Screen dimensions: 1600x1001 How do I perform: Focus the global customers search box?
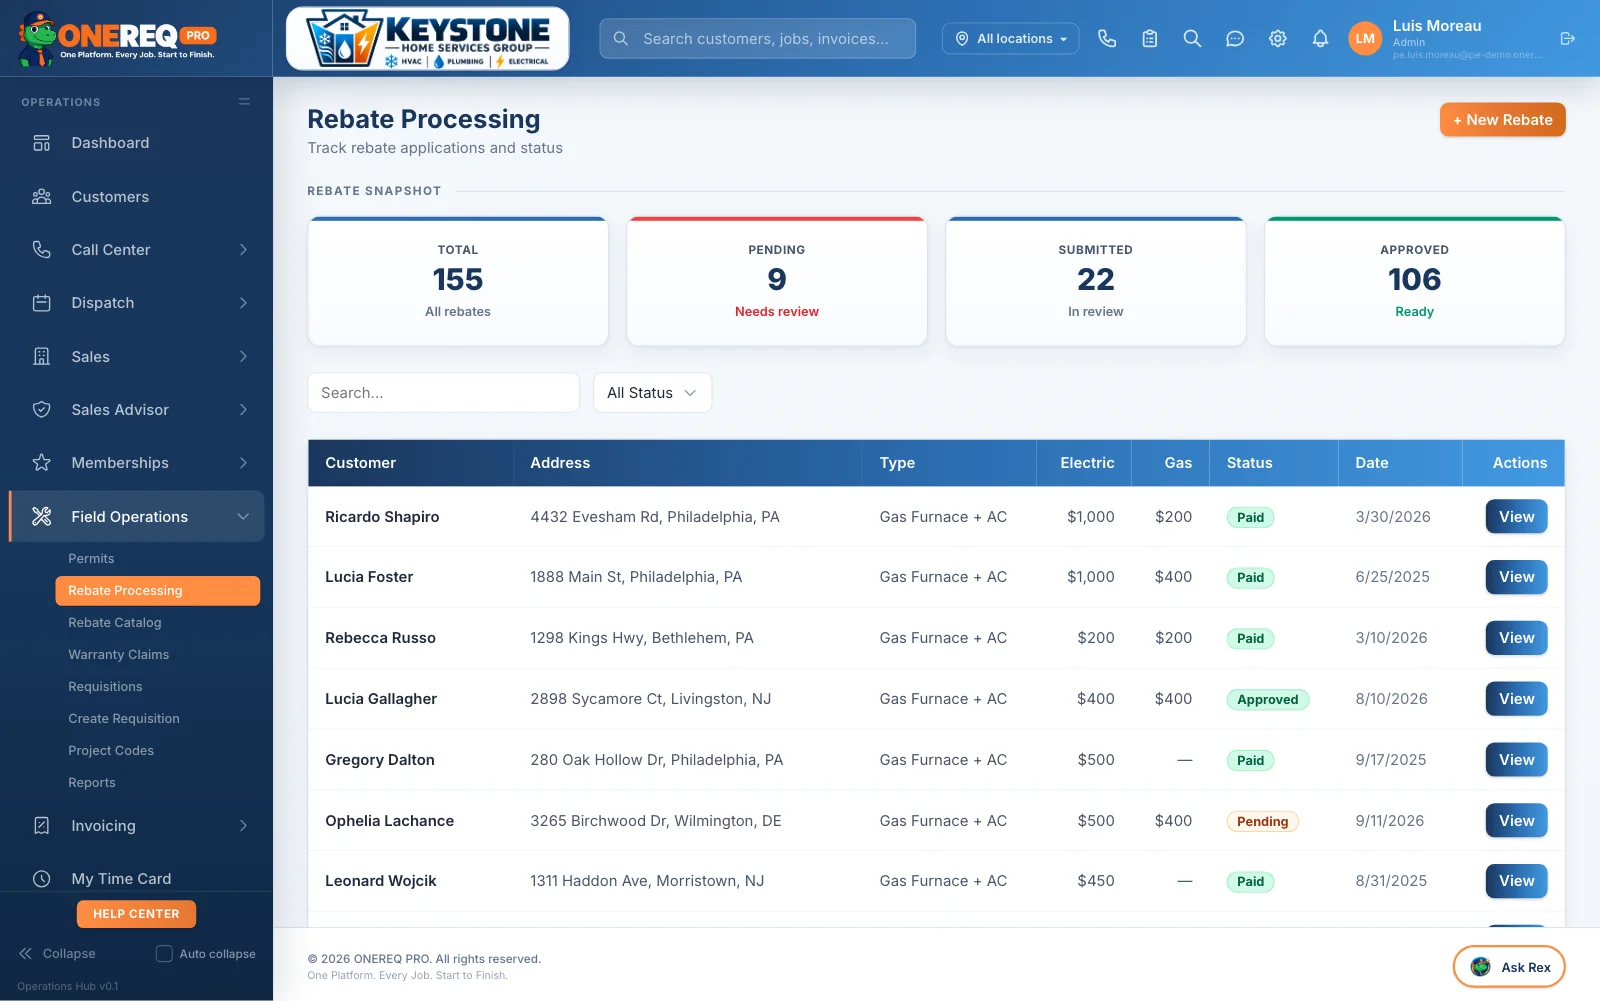(x=757, y=39)
